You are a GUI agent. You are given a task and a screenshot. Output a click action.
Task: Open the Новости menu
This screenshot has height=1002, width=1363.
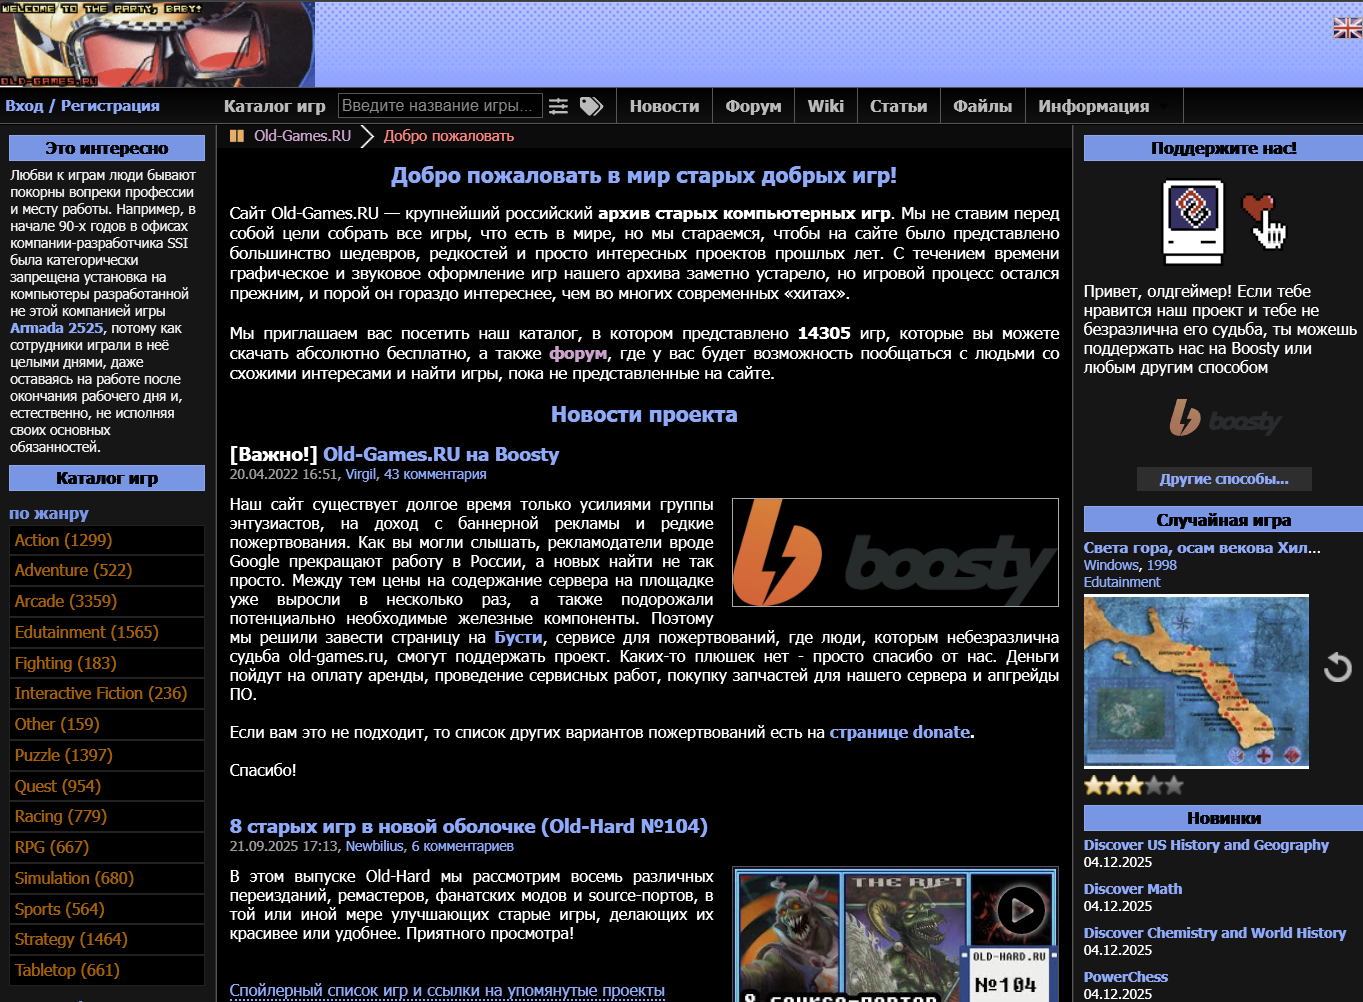click(664, 106)
